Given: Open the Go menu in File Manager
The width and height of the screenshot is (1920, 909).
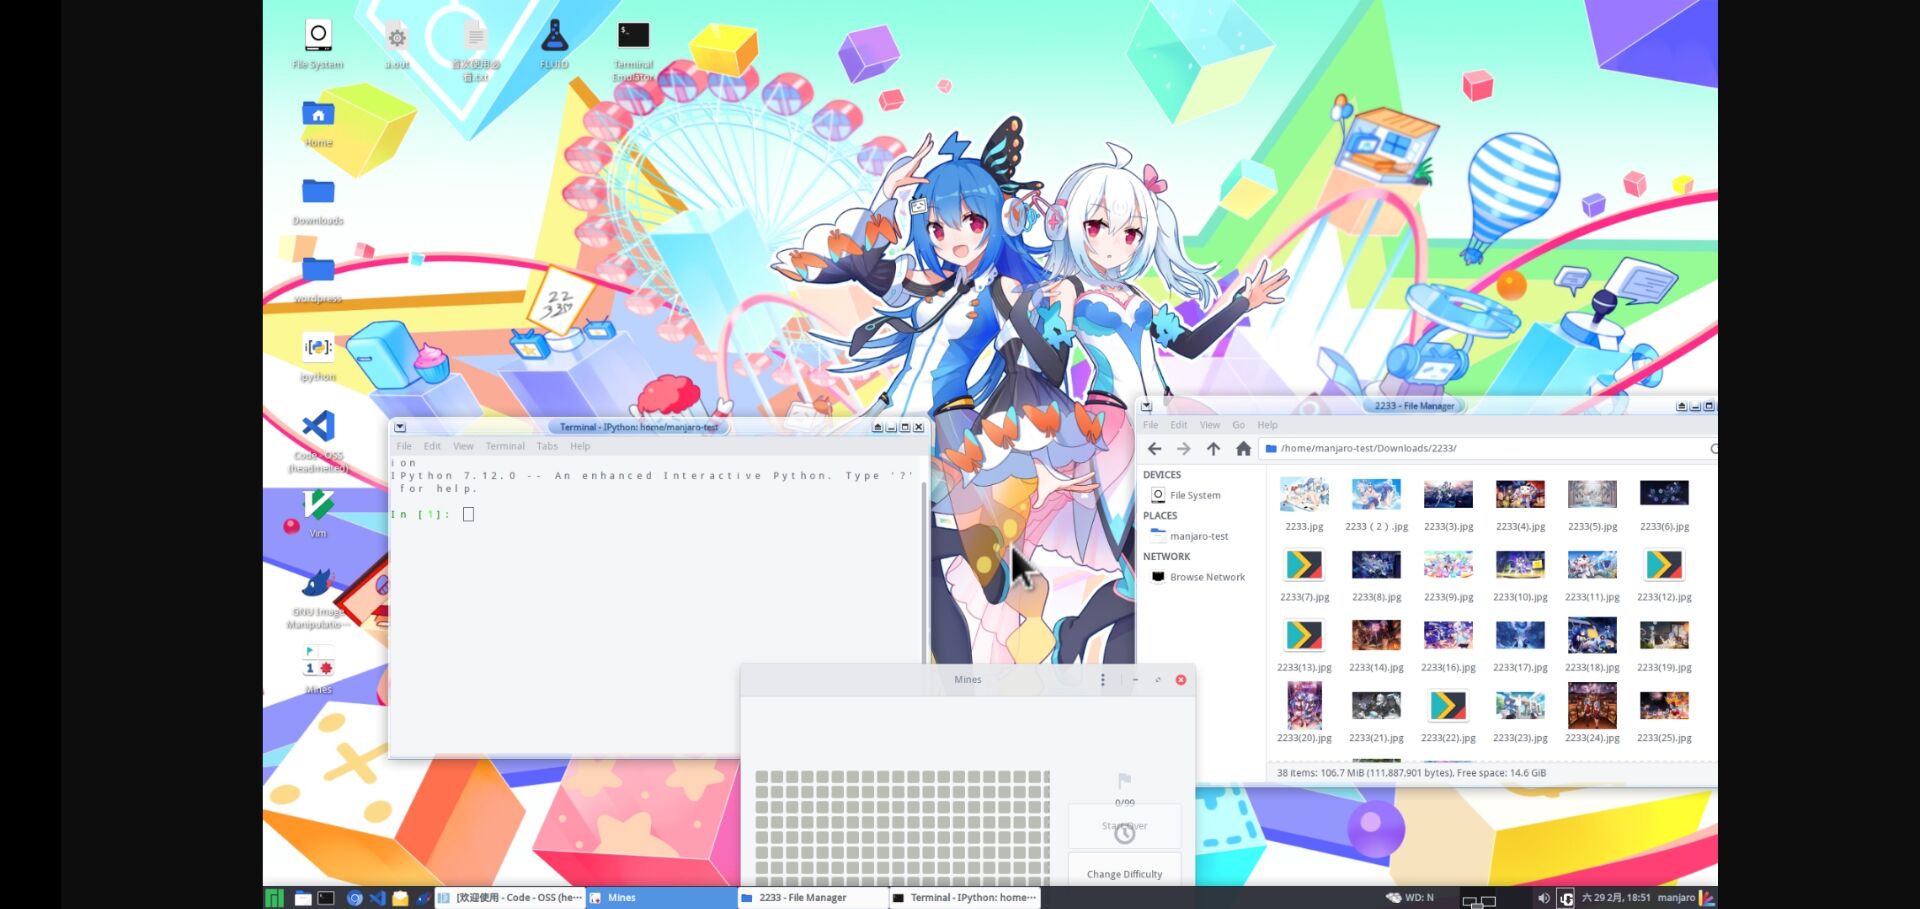Looking at the screenshot, I should tap(1238, 425).
